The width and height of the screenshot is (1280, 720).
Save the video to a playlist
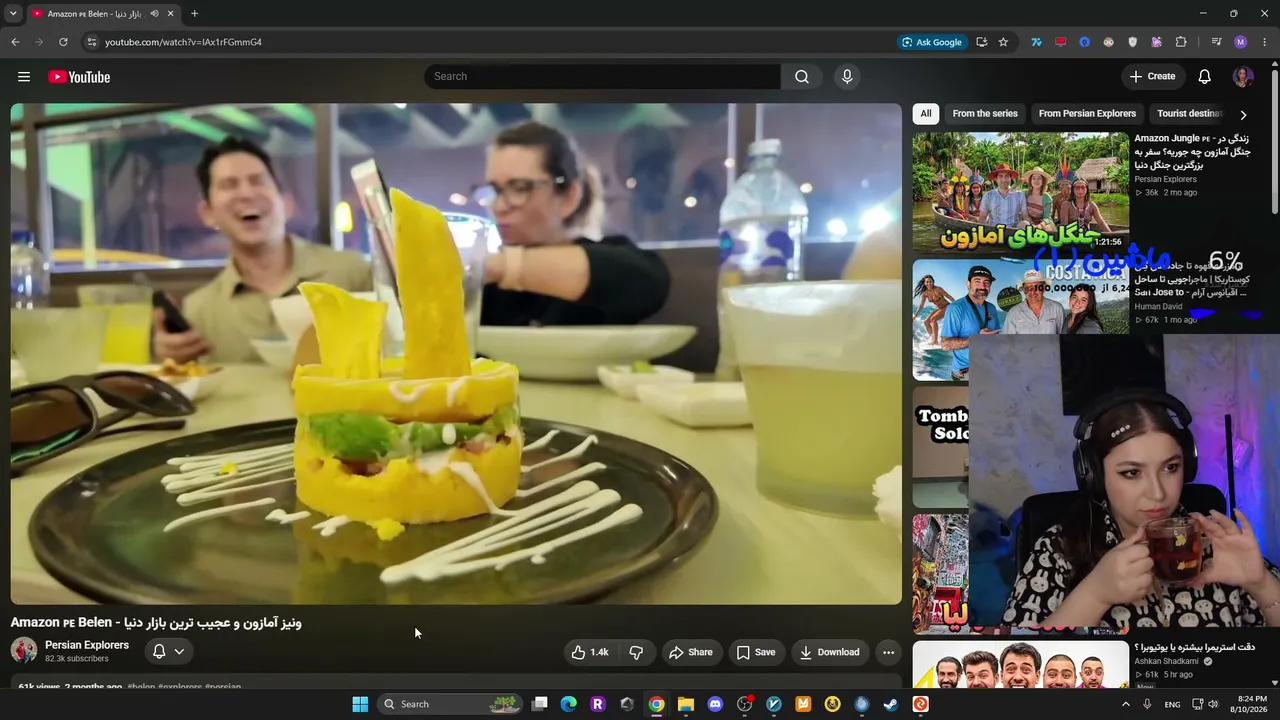pos(756,652)
